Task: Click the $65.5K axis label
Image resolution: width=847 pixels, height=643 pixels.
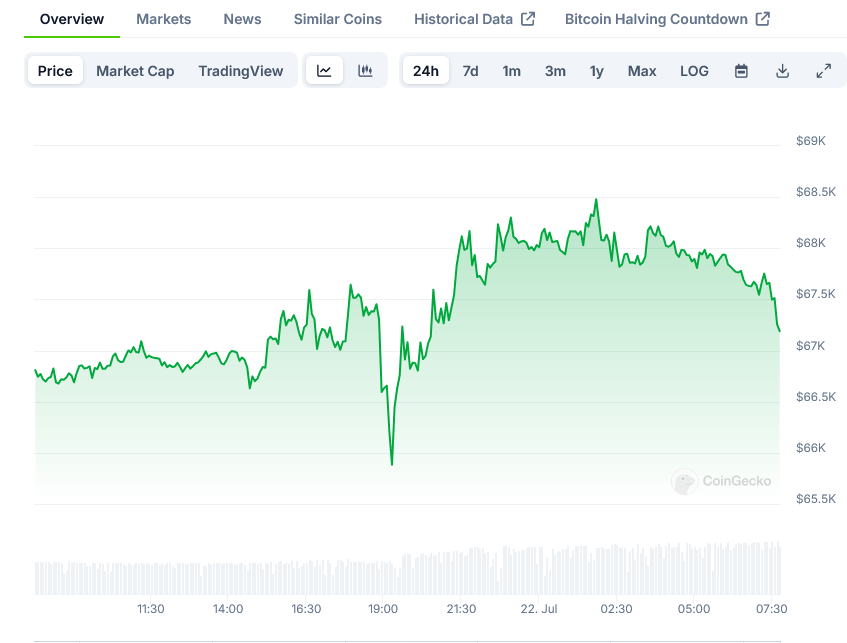Action: [816, 499]
